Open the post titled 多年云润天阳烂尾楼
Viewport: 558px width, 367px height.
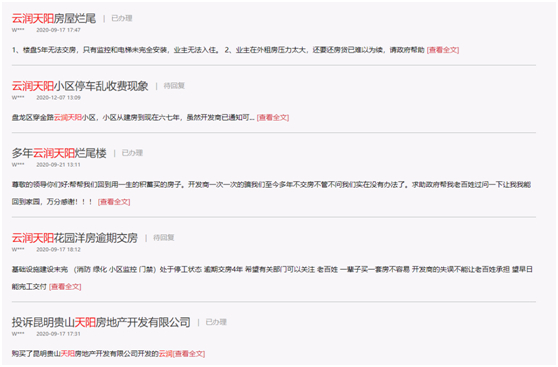(59, 153)
